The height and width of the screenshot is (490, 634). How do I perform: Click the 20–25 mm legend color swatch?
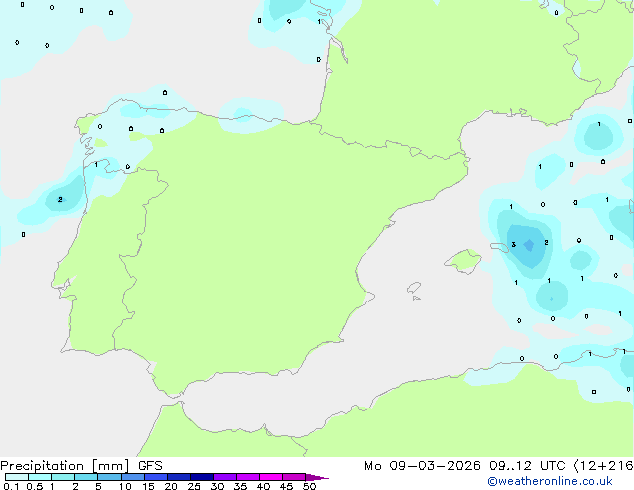pyautogui.click(x=179, y=477)
